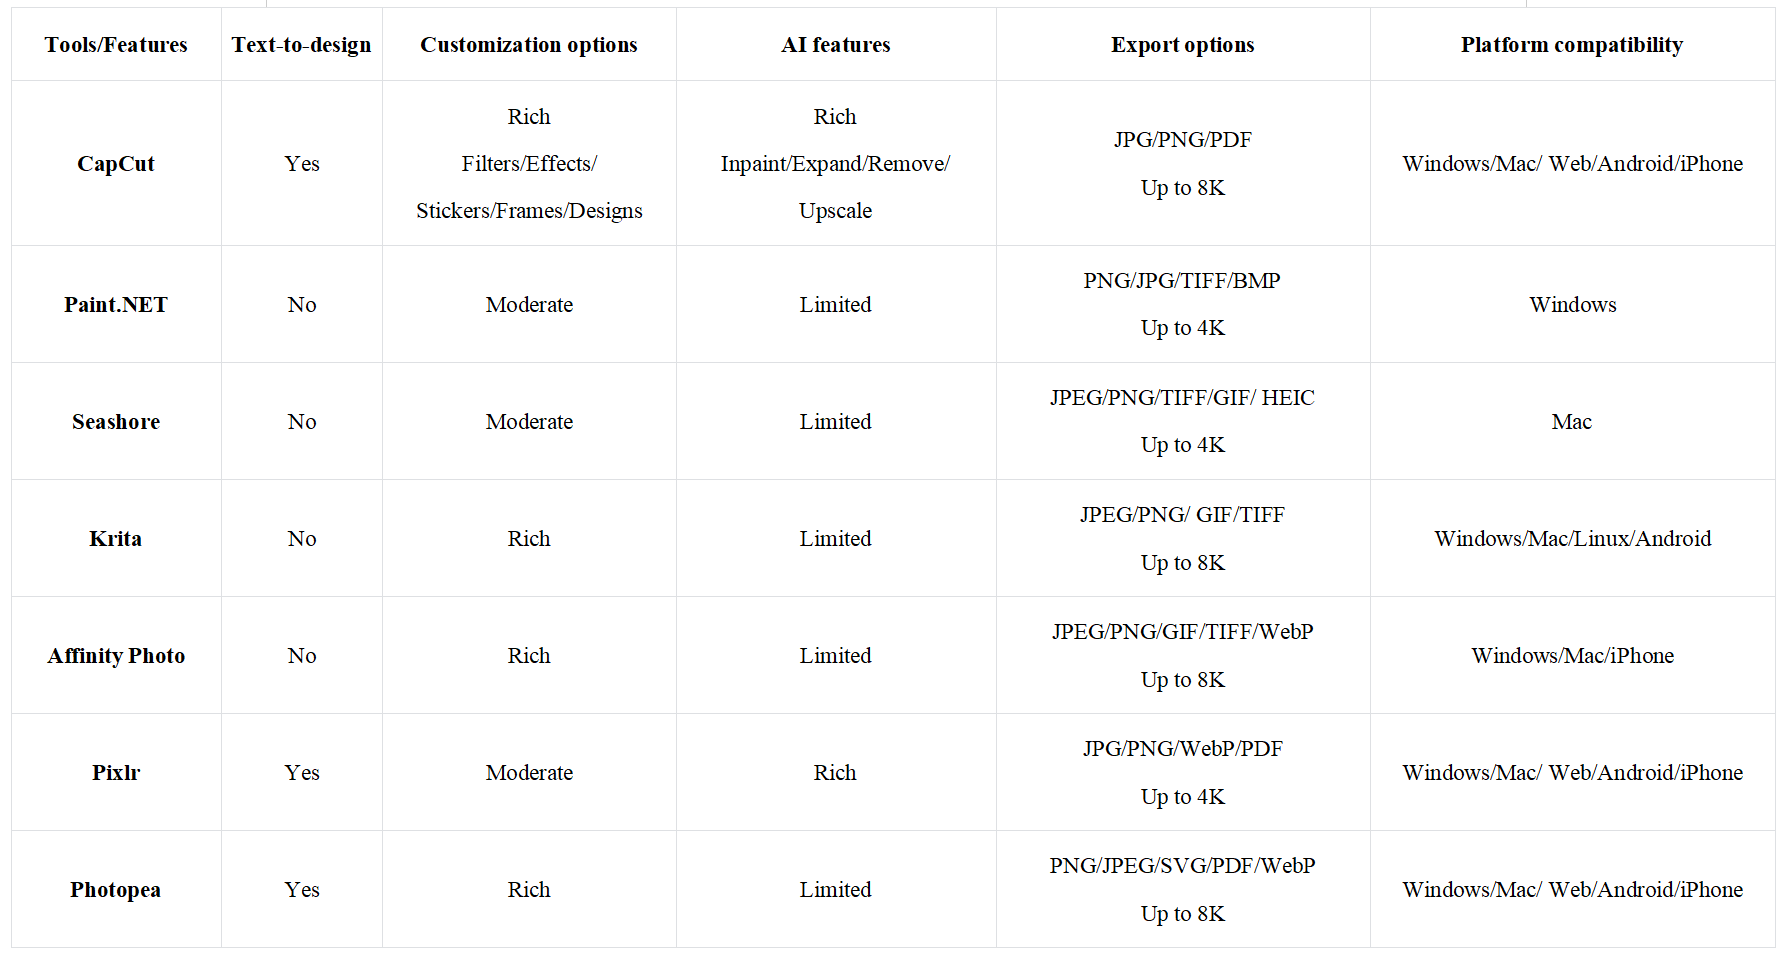The height and width of the screenshot is (956, 1787).
Task: Select the Windows/Mac/iPhone platform cell
Action: tap(1572, 656)
